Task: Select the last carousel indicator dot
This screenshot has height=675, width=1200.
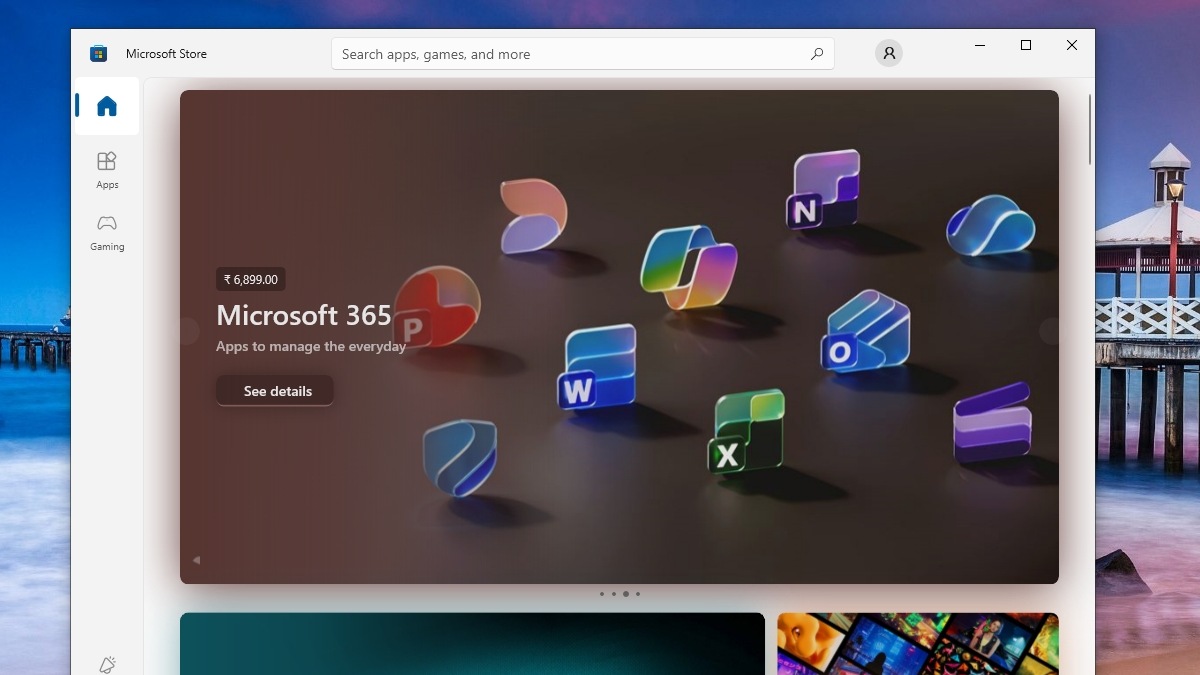Action: coord(637,593)
